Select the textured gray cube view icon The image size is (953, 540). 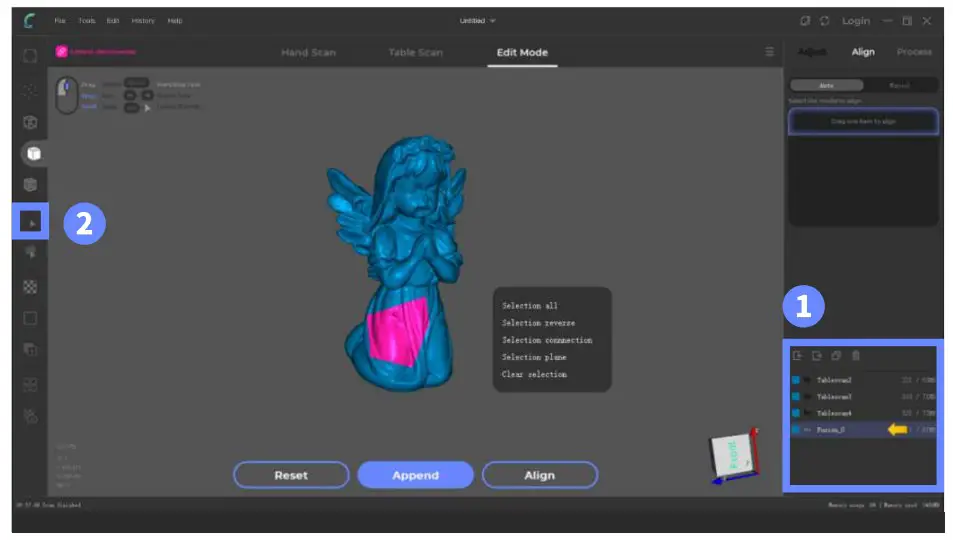point(30,185)
